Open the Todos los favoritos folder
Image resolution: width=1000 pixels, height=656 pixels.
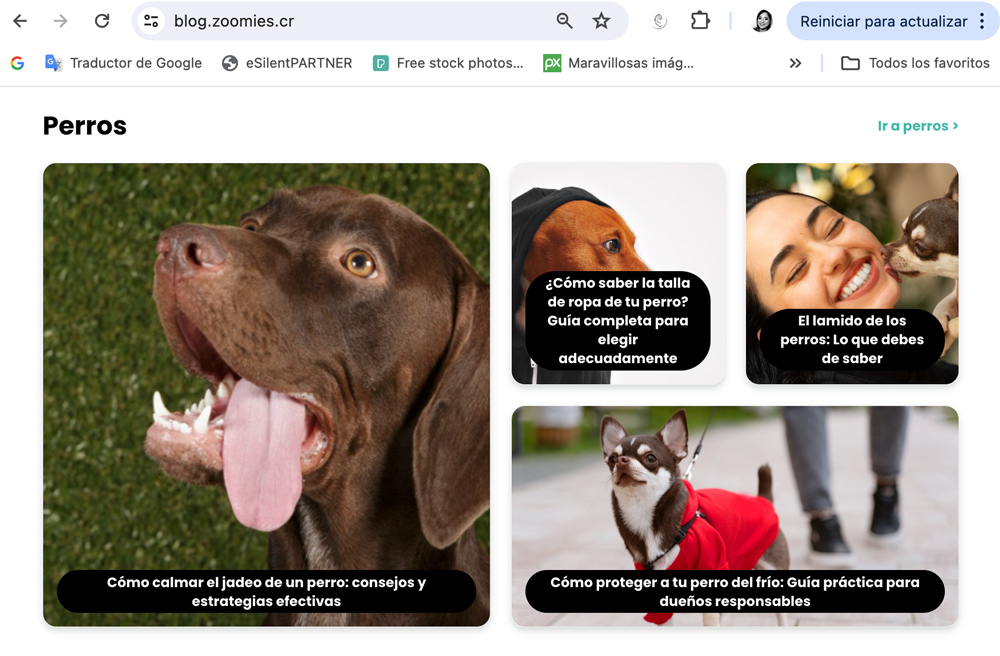(x=915, y=63)
